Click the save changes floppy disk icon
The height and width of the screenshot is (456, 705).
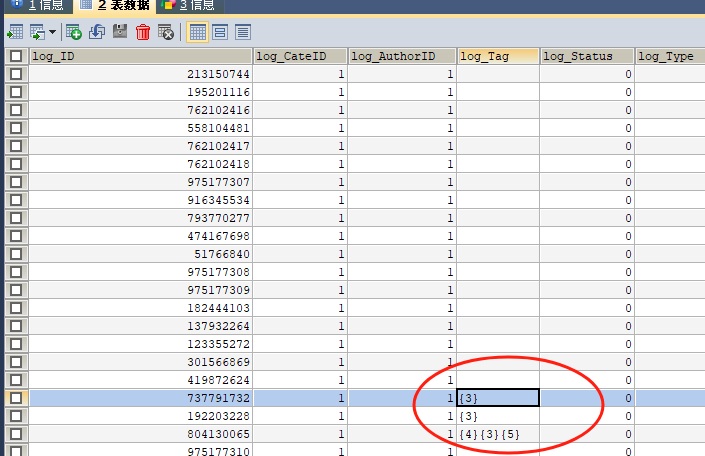120,32
